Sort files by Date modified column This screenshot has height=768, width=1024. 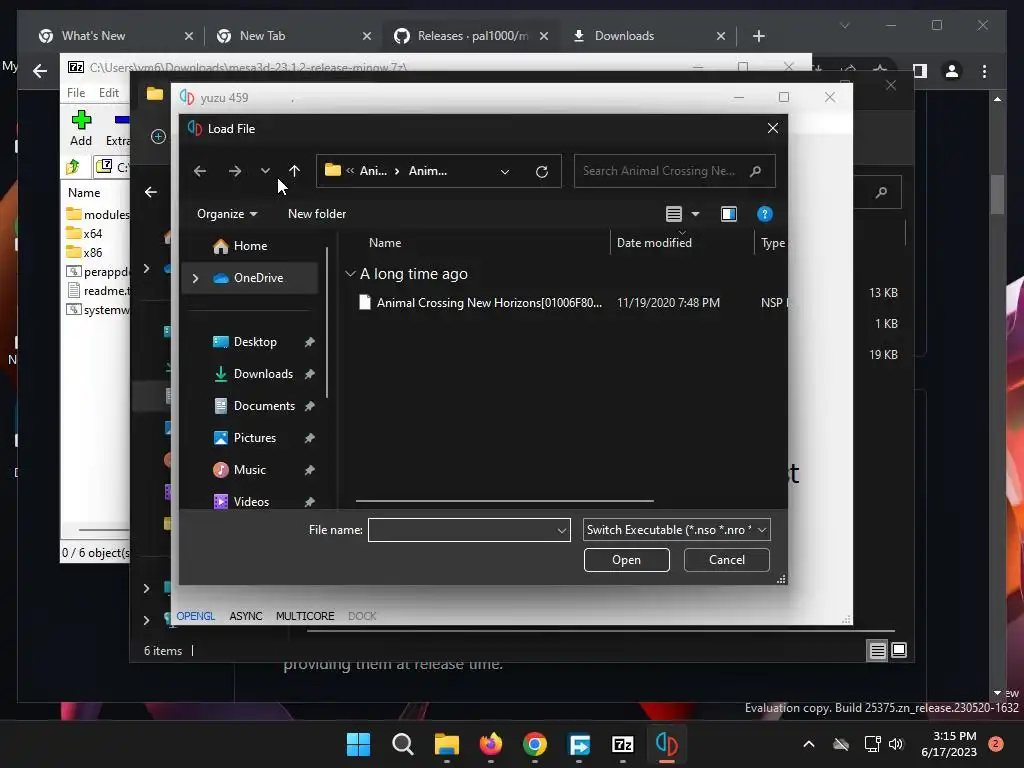tap(654, 243)
